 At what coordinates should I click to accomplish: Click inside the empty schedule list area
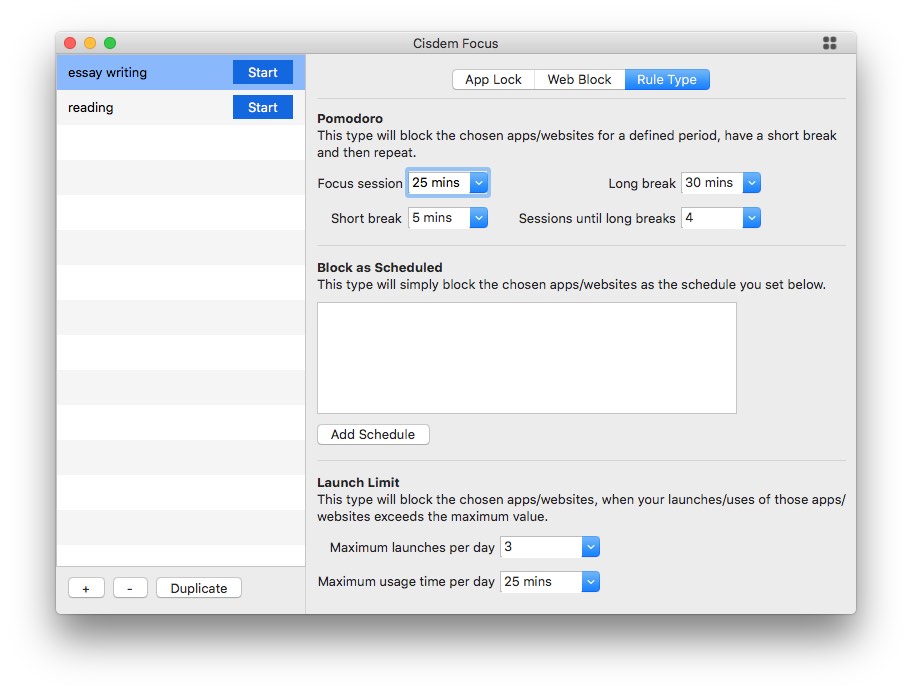point(527,357)
